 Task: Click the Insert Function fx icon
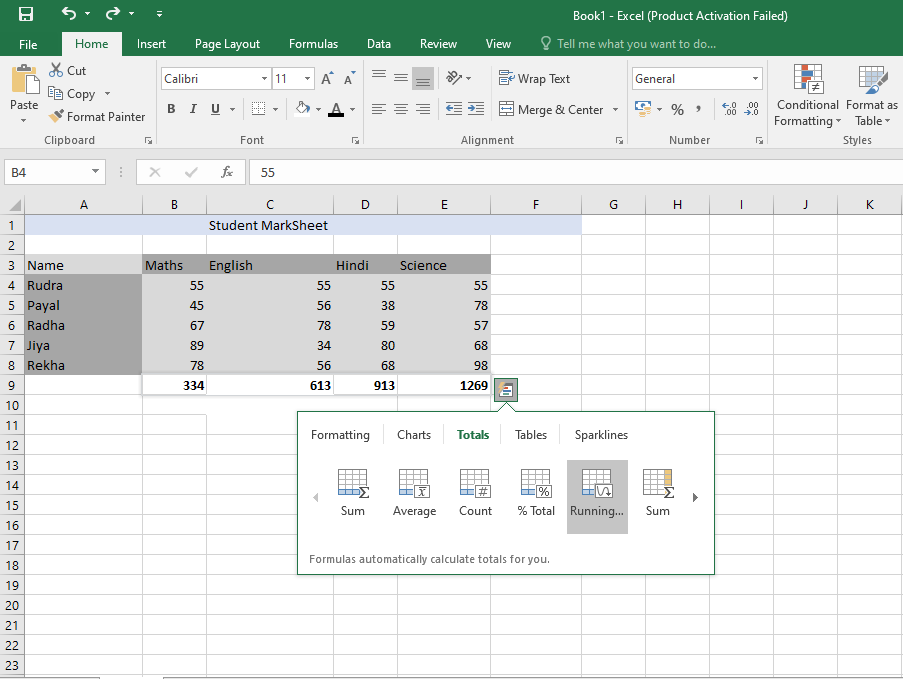point(227,172)
